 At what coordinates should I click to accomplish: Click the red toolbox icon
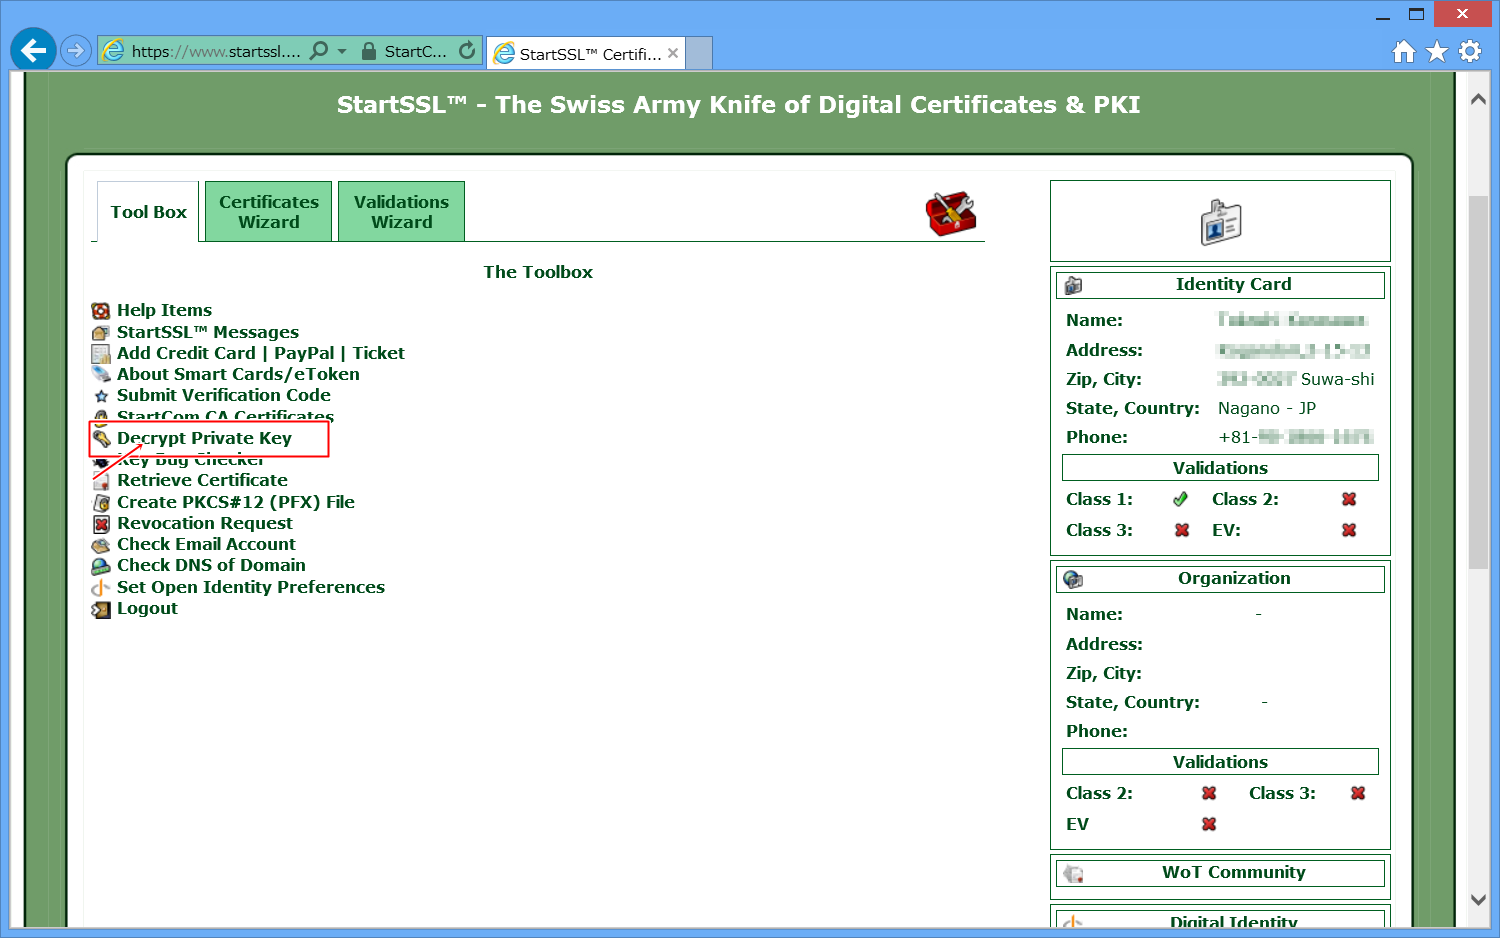tap(950, 213)
